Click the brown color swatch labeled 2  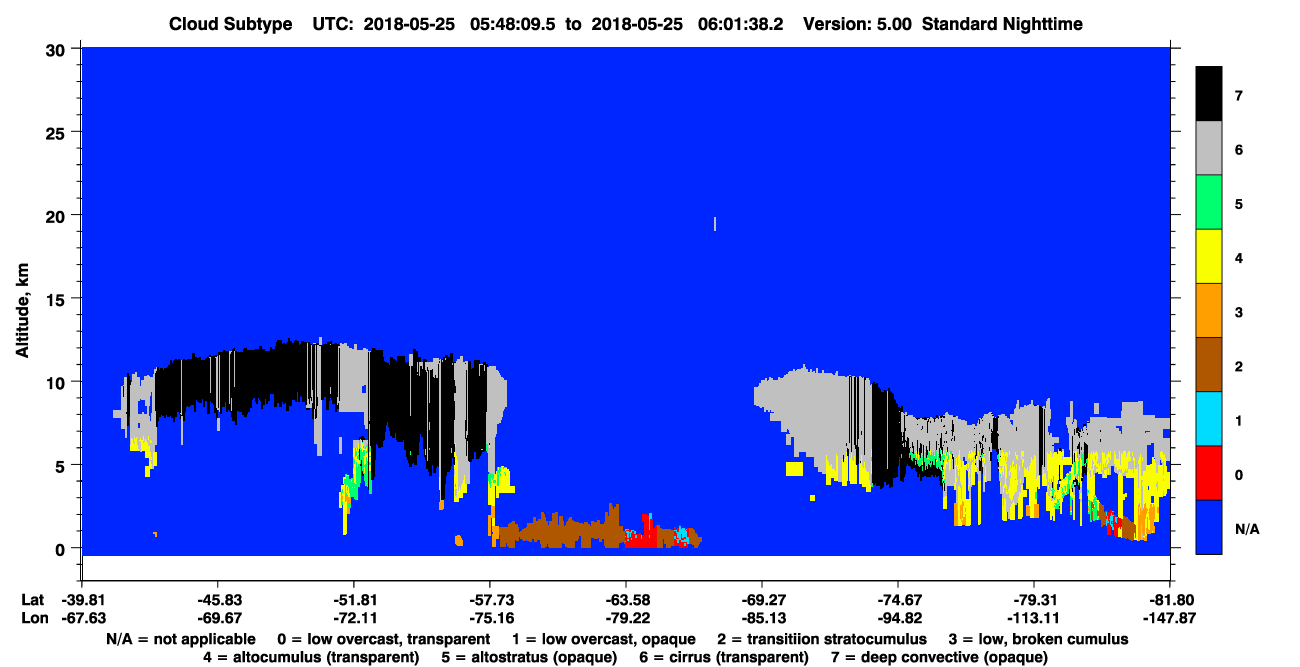1209,364
